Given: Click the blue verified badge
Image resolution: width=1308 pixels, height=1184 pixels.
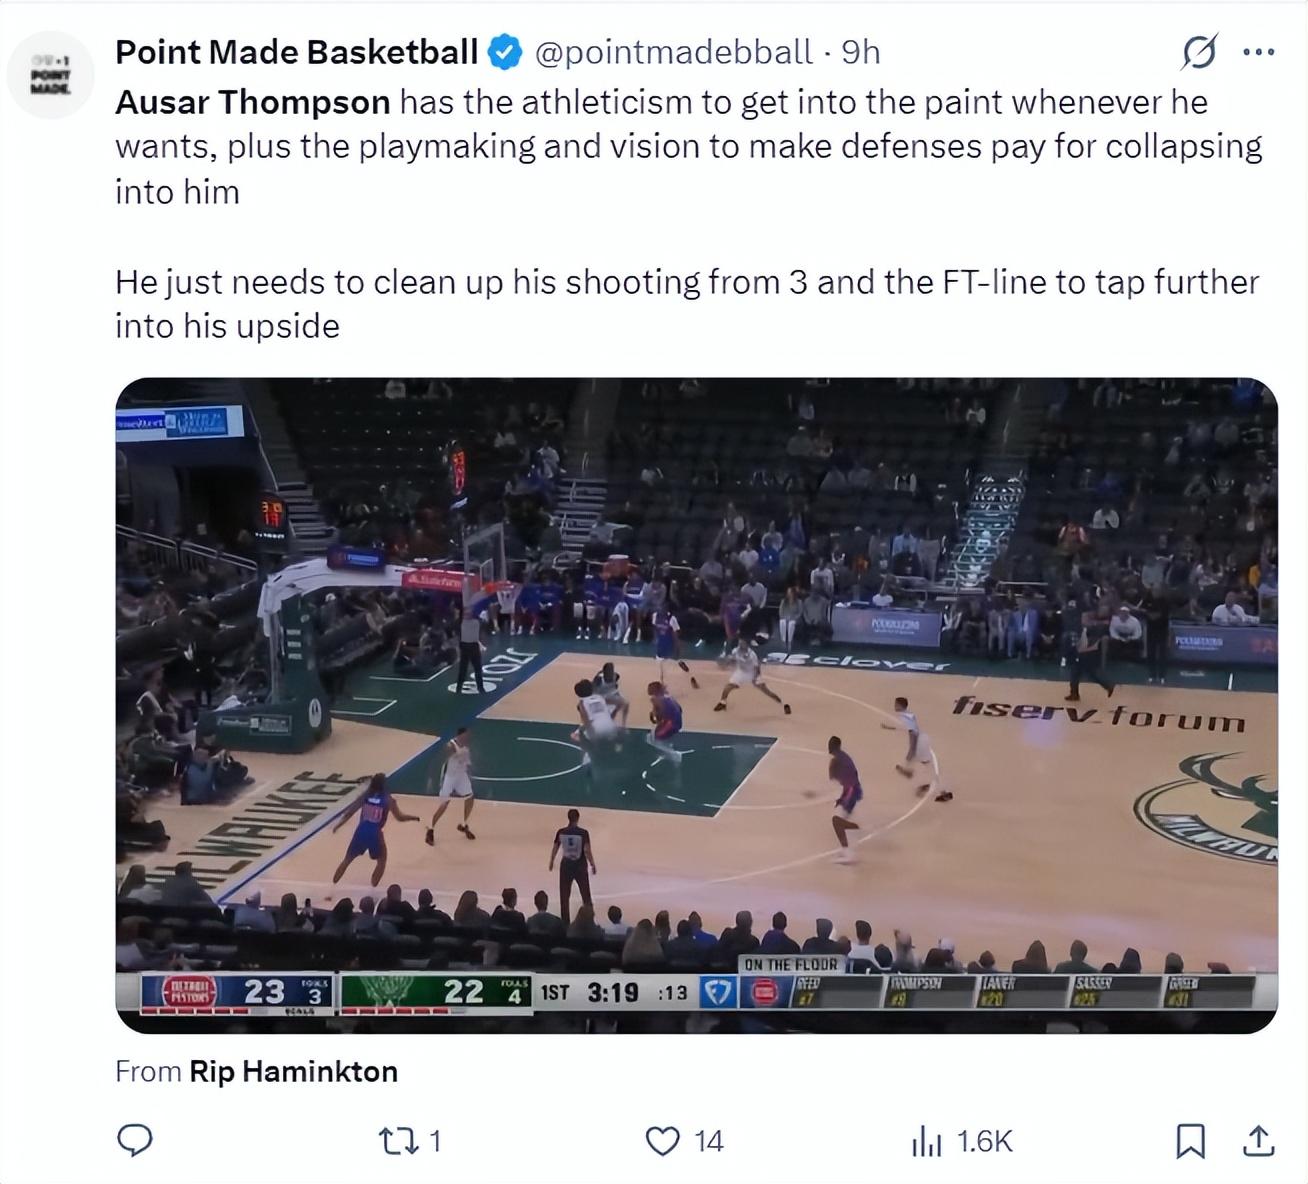Looking at the screenshot, I should coord(505,52).
